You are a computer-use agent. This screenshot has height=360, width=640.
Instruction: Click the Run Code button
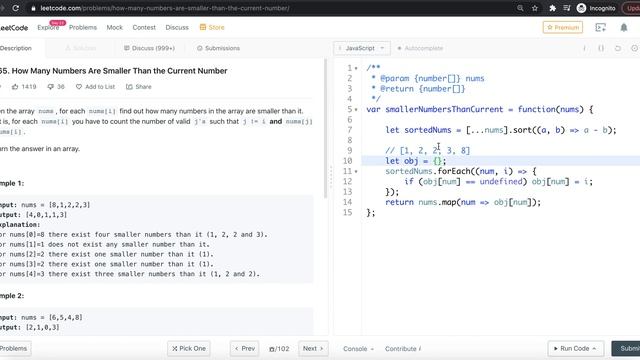click(576, 349)
